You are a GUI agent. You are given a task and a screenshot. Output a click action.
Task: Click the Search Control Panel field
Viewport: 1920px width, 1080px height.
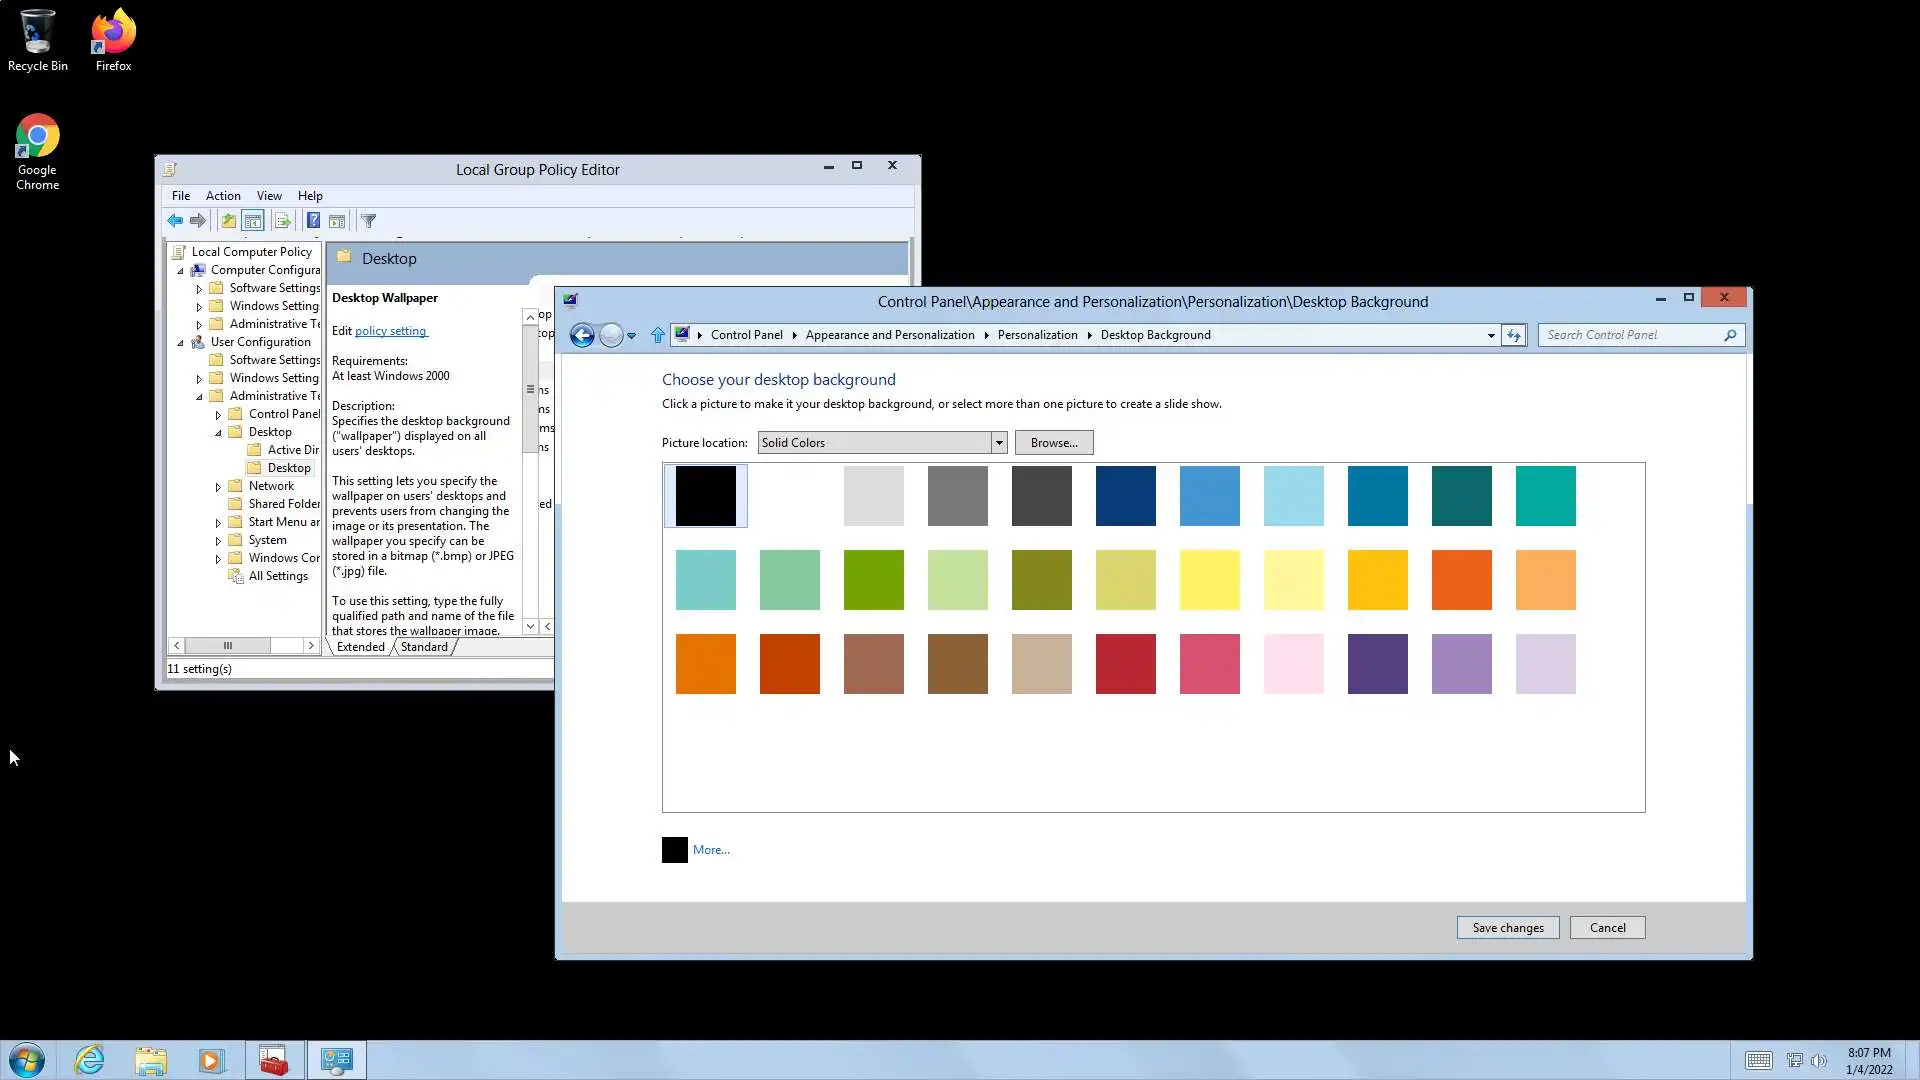pyautogui.click(x=1630, y=335)
